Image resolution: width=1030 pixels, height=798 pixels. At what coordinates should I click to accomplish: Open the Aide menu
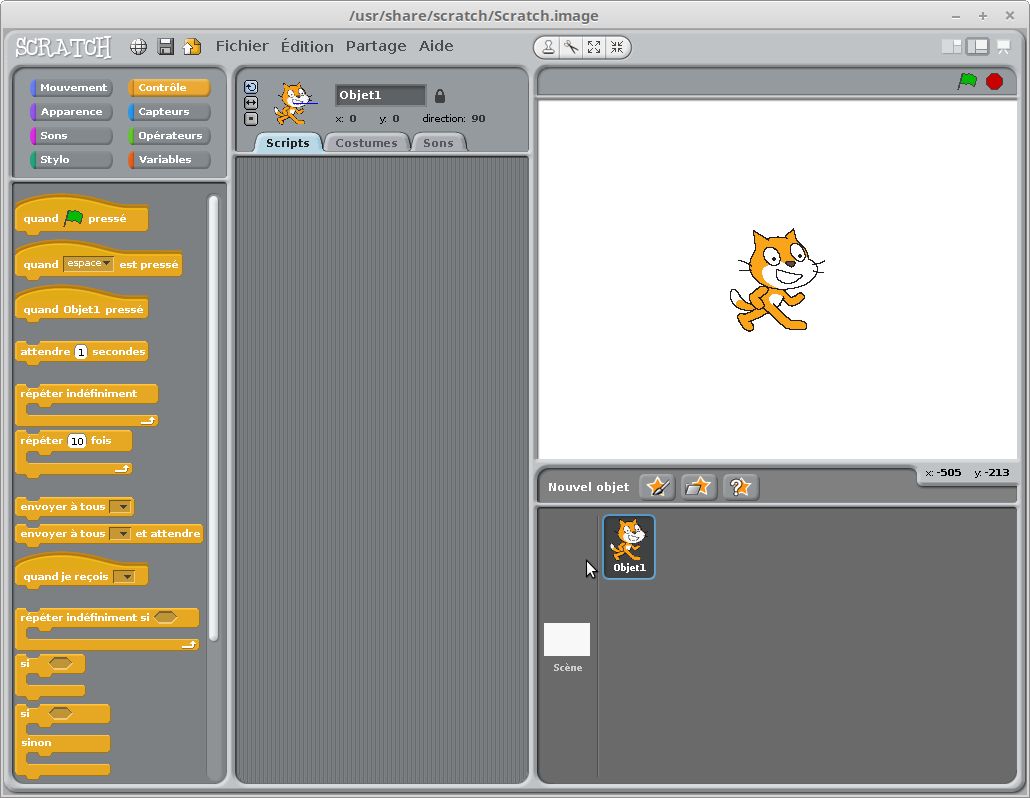pyautogui.click(x=436, y=46)
